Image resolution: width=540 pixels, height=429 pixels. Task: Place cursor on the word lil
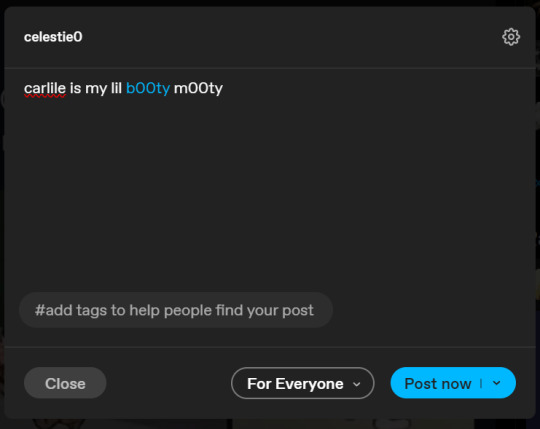pos(116,88)
